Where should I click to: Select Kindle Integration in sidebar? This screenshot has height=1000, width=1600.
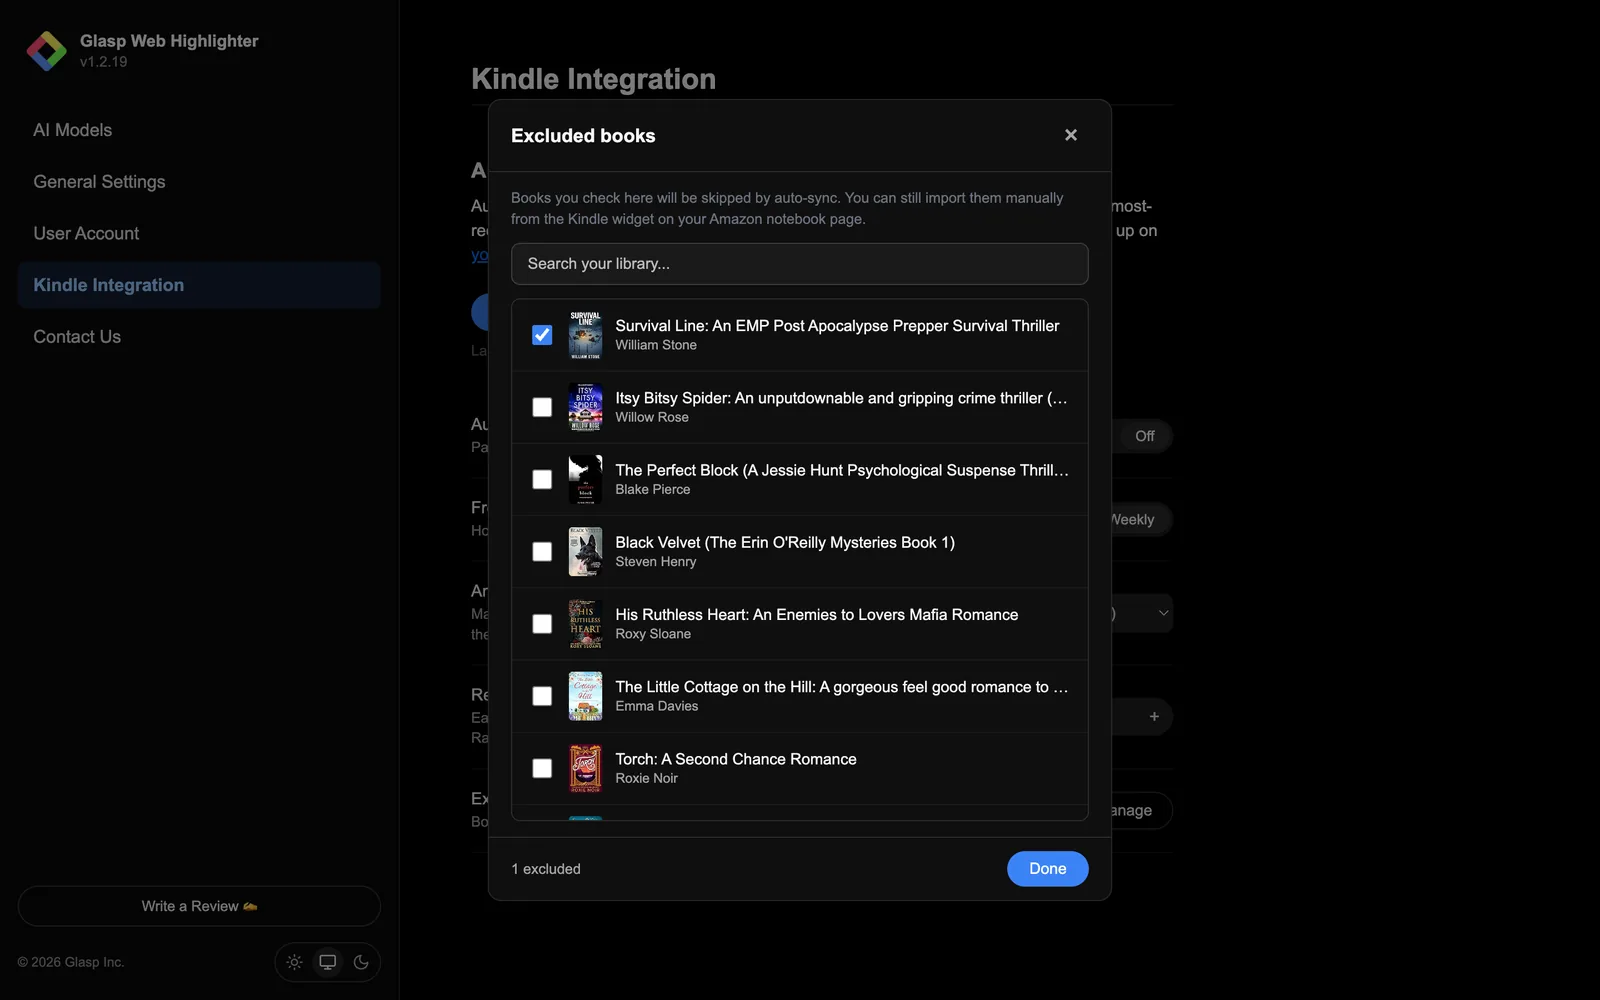(199, 285)
